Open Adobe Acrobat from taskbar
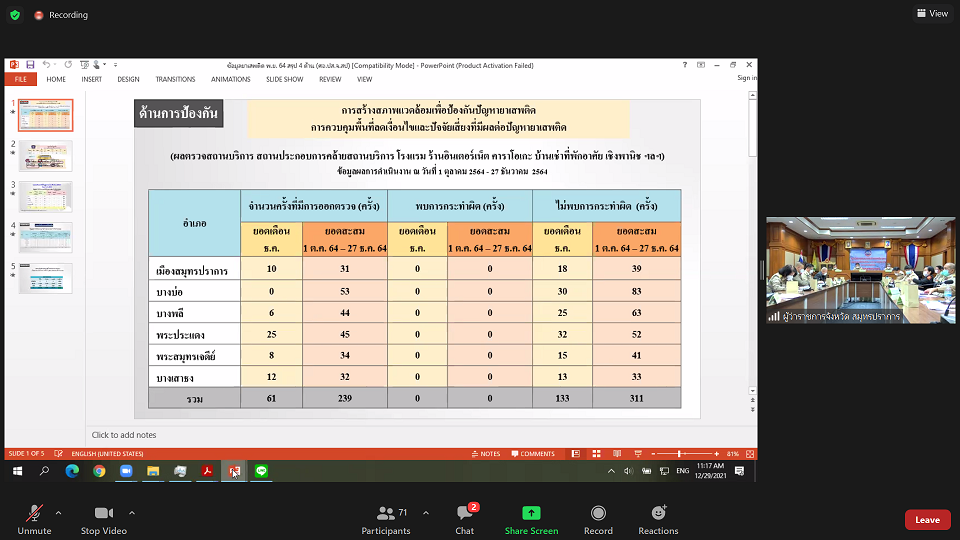The height and width of the screenshot is (540, 960). 207,471
